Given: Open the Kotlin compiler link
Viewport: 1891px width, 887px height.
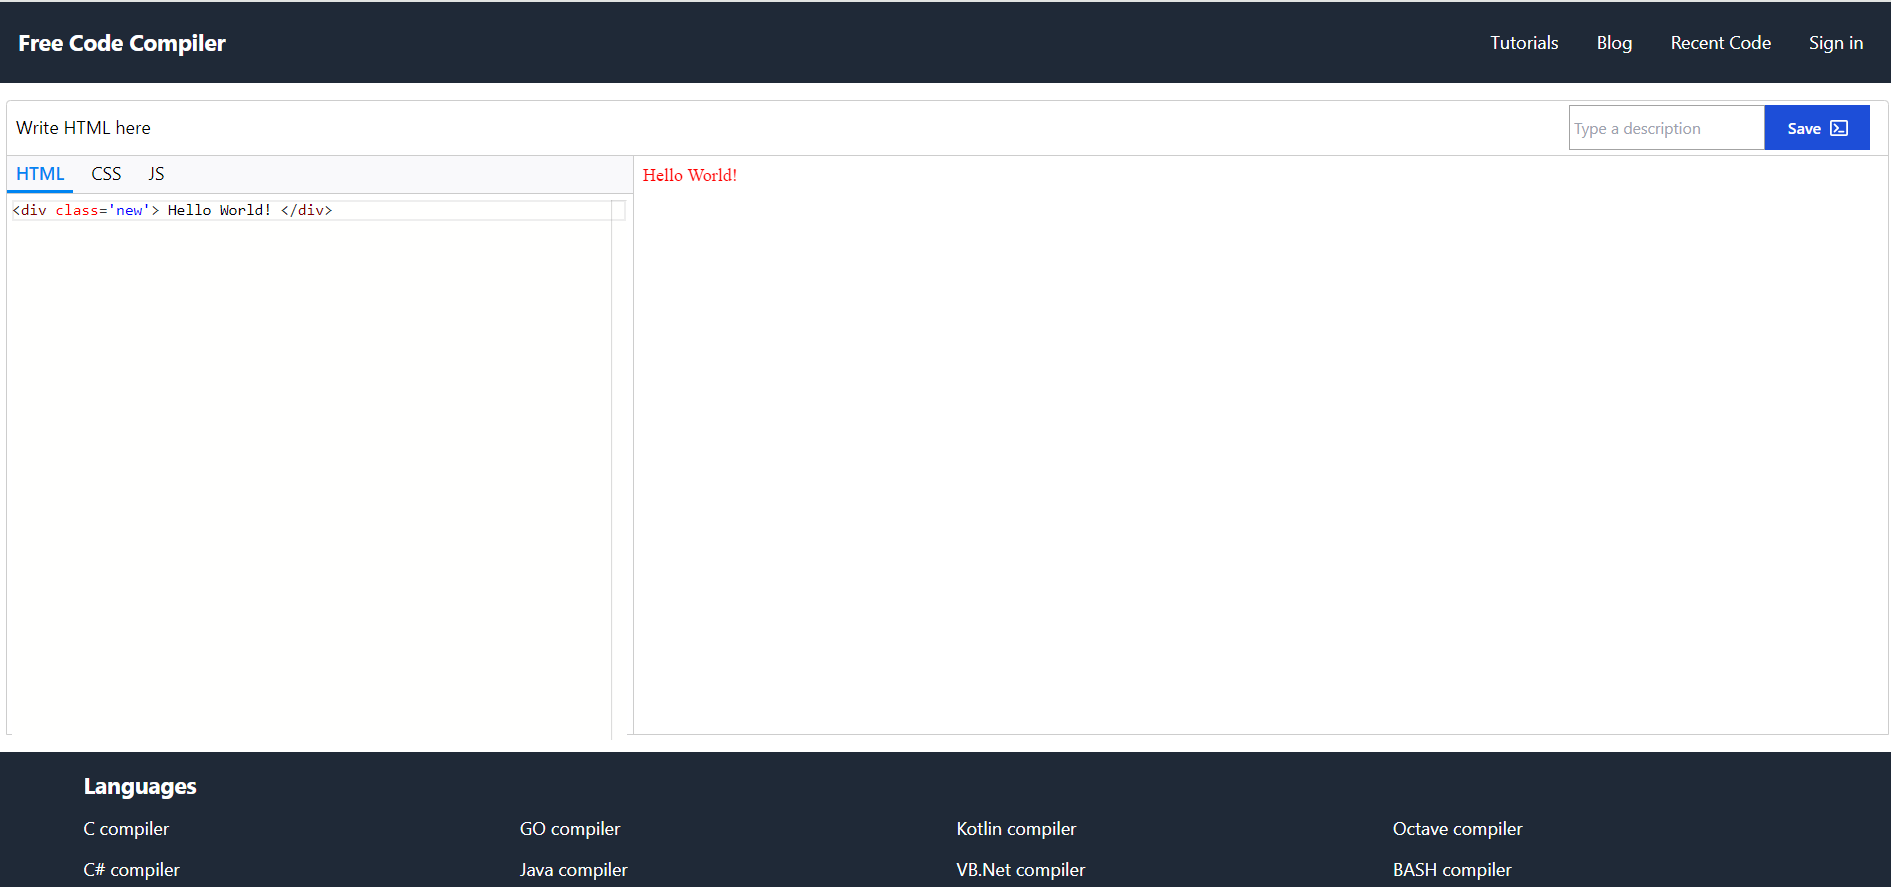Looking at the screenshot, I should coord(1016,829).
